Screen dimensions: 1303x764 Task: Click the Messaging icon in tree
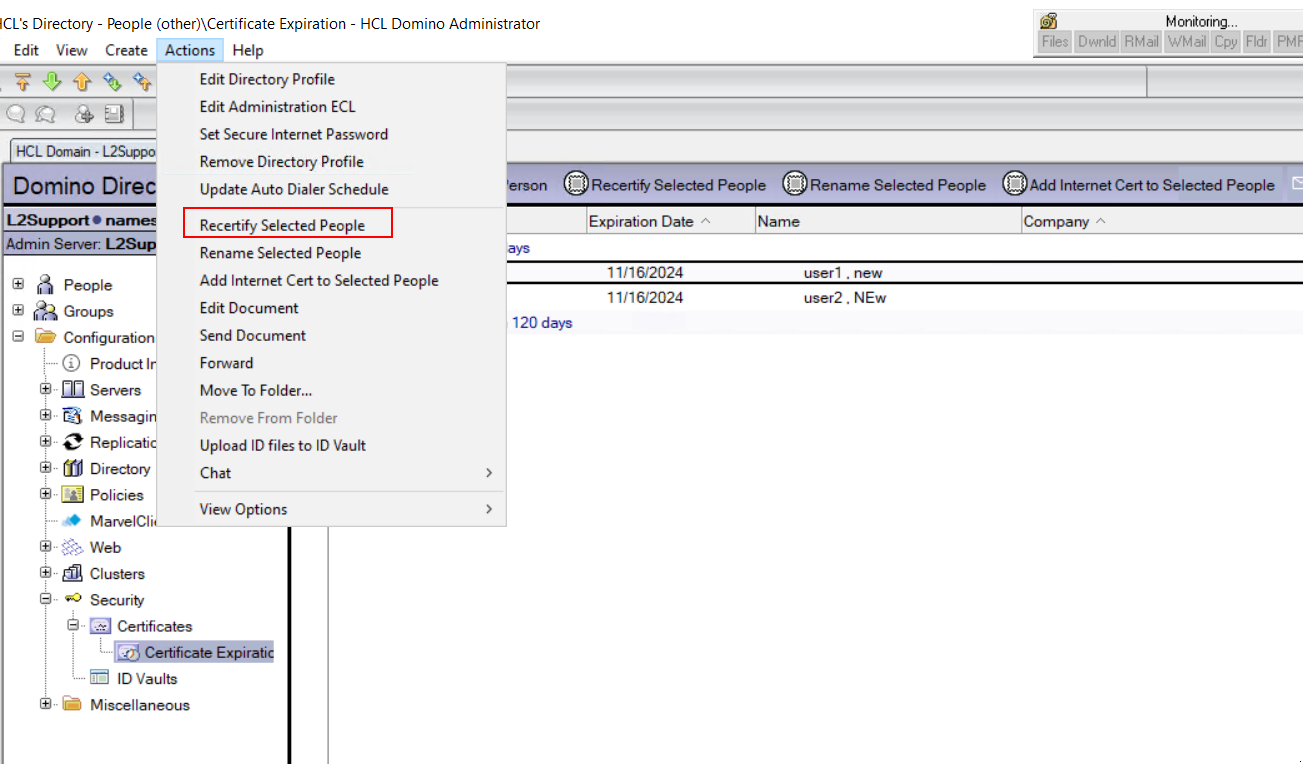coord(73,416)
